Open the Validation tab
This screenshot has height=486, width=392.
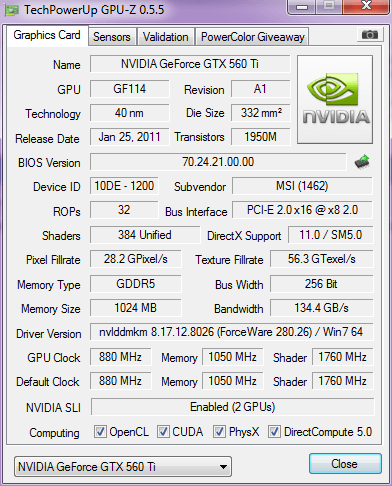point(166,37)
